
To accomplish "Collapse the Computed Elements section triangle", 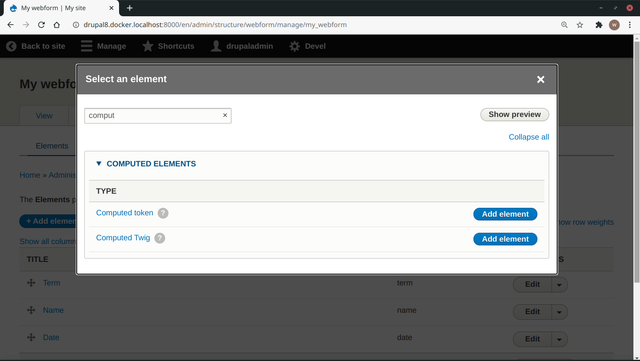I will (x=98, y=163).
